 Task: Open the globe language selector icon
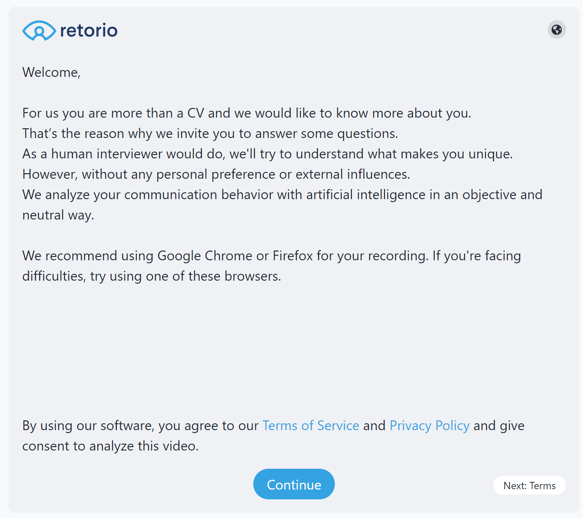[x=556, y=30]
